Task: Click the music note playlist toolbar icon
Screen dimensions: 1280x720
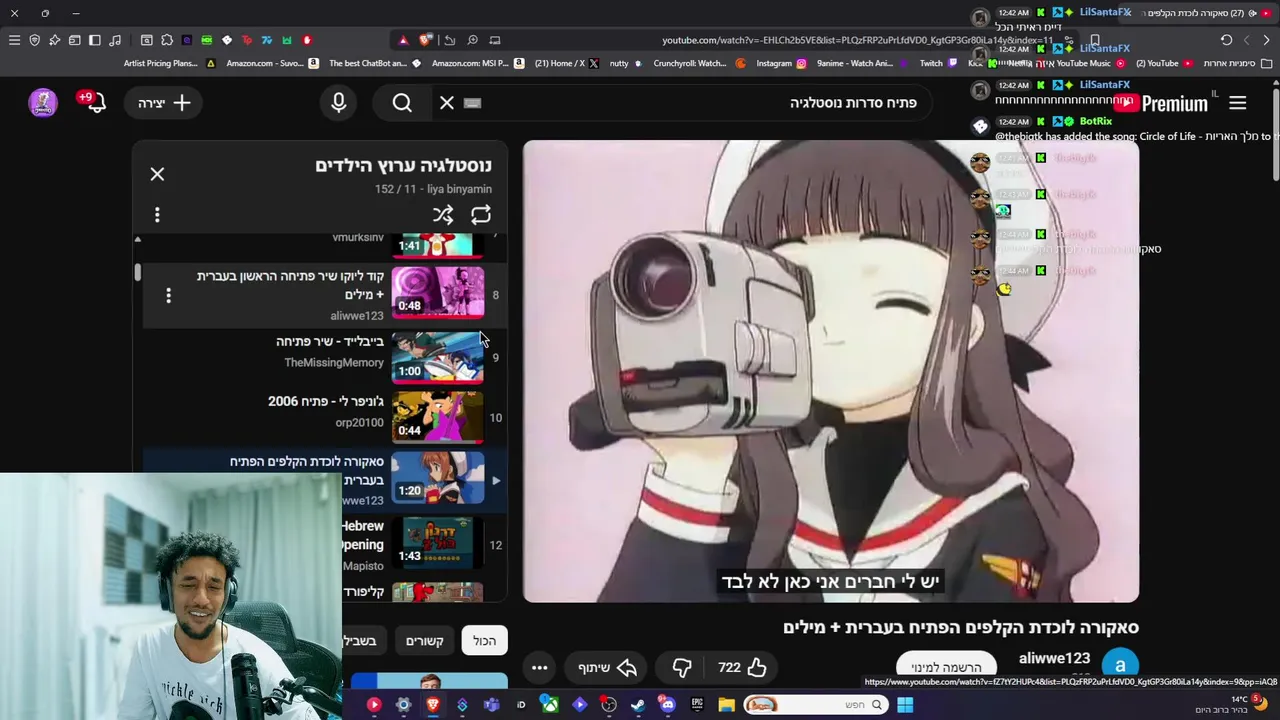Action: pos(115,40)
